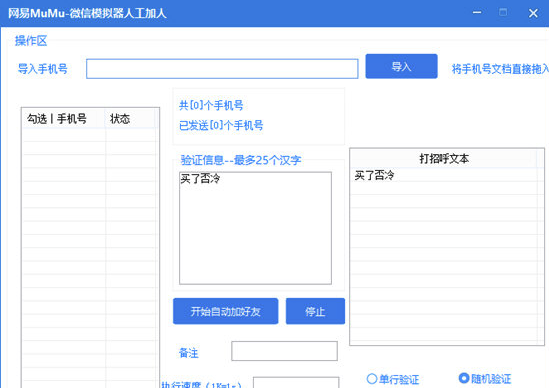Click the 操作区 section label
Image resolution: width=549 pixels, height=388 pixels.
click(31, 41)
